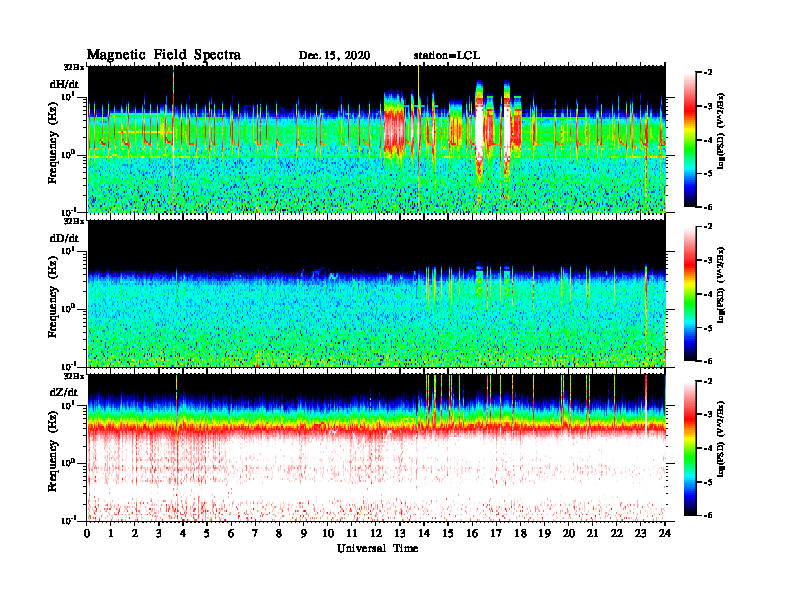Click the hour 2 tick label on the time axis

pos(135,534)
